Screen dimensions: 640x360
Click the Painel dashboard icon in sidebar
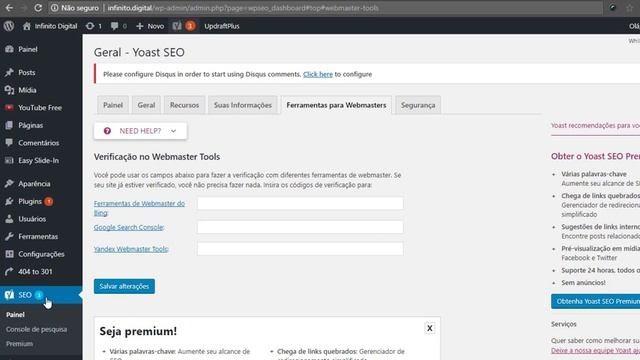coord(9,49)
